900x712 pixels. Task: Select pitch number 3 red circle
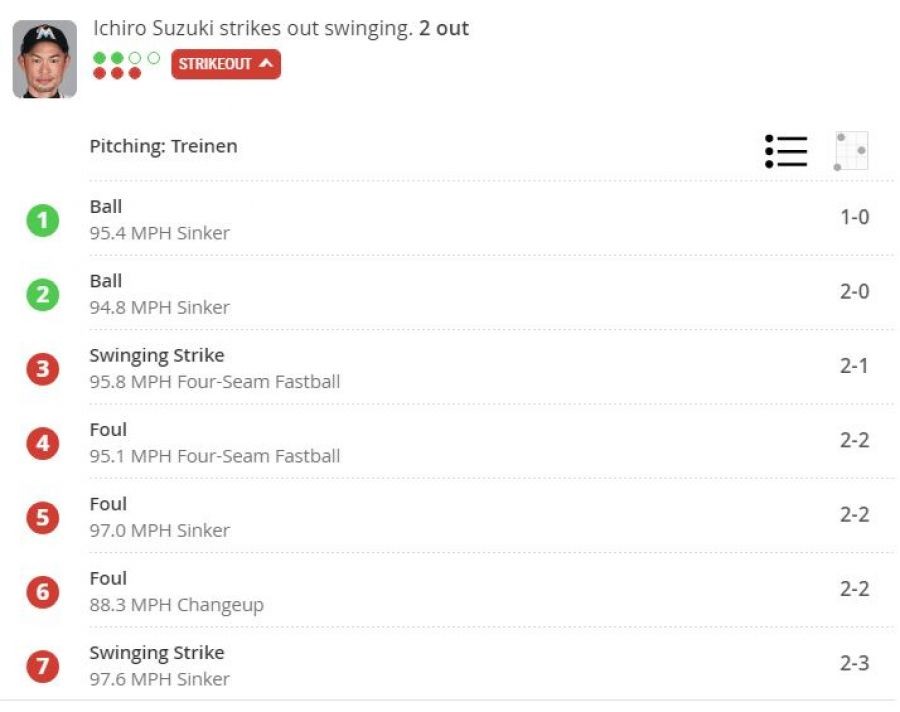43,369
